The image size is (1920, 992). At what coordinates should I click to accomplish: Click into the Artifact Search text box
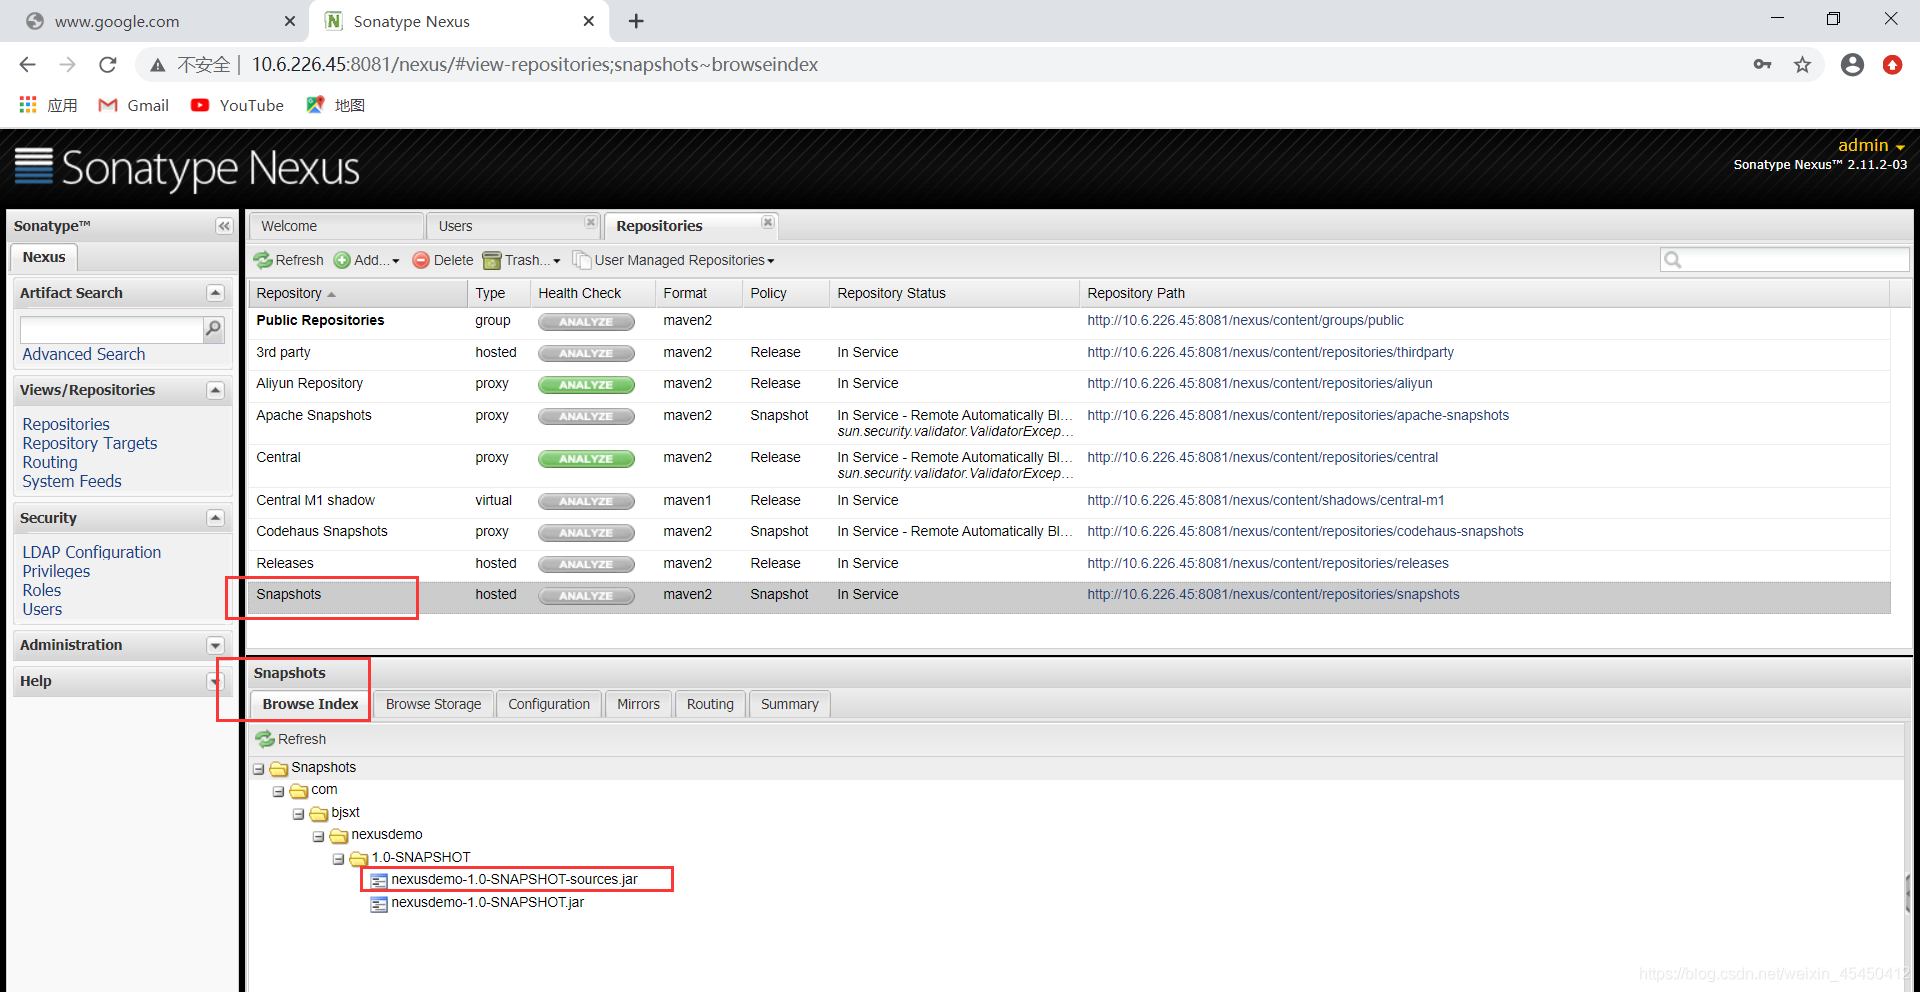coord(111,329)
